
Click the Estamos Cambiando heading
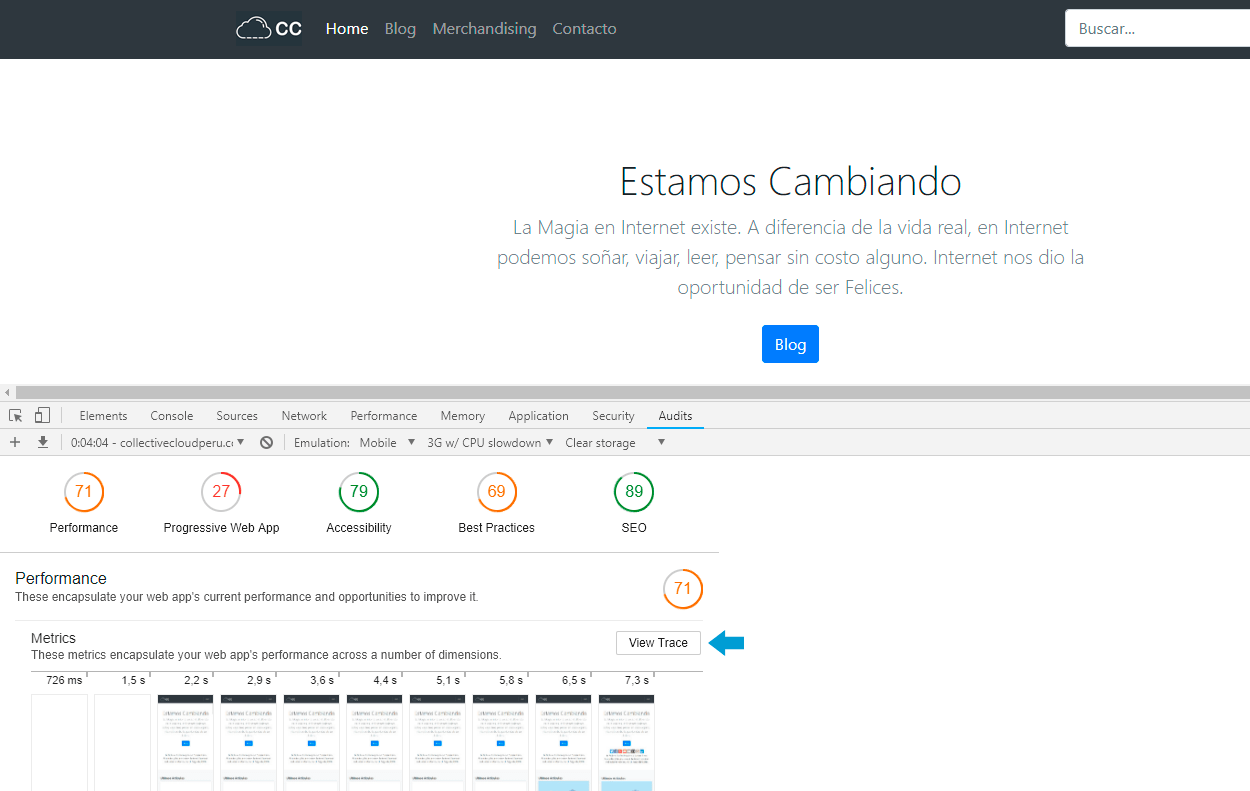pos(790,181)
